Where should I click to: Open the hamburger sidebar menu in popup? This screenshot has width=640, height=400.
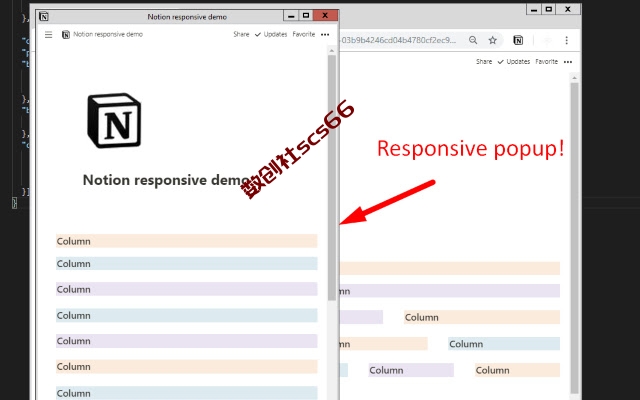coord(49,35)
